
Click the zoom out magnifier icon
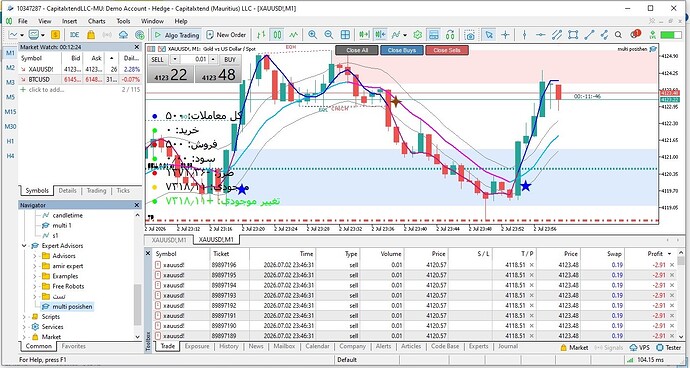pos(329,35)
